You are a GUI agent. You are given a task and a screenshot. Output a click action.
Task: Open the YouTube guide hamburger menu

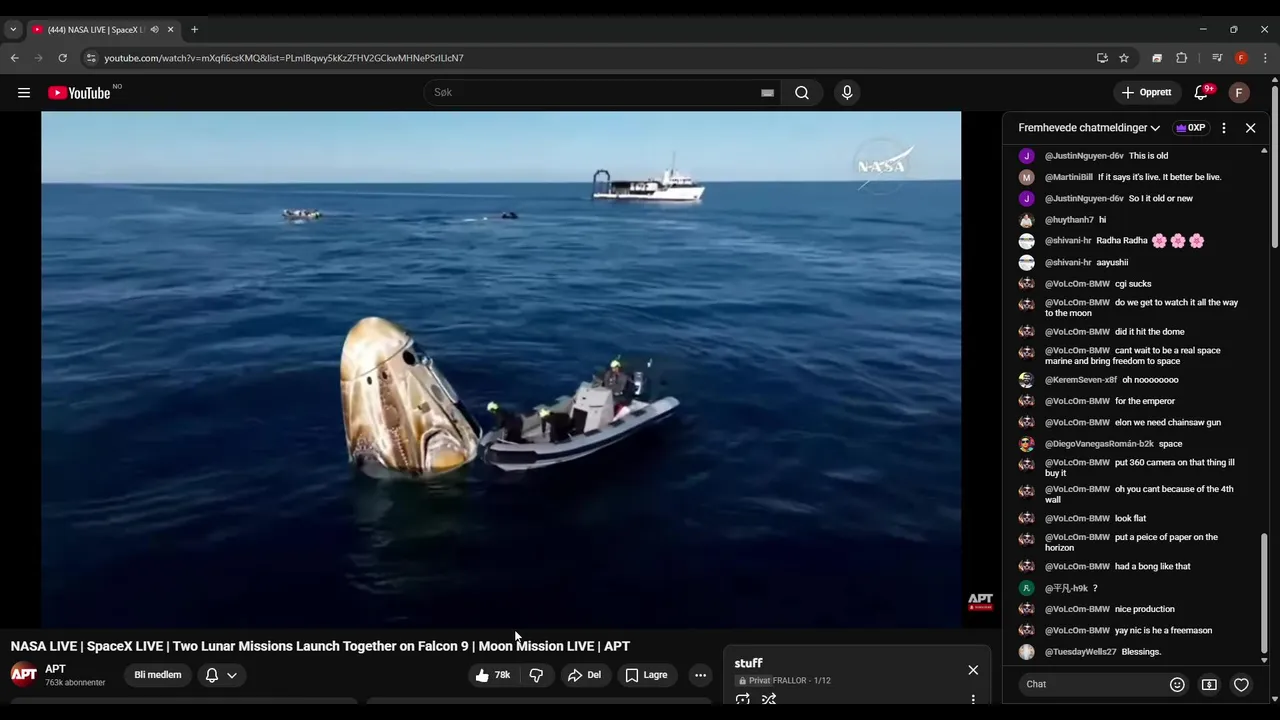coord(24,93)
